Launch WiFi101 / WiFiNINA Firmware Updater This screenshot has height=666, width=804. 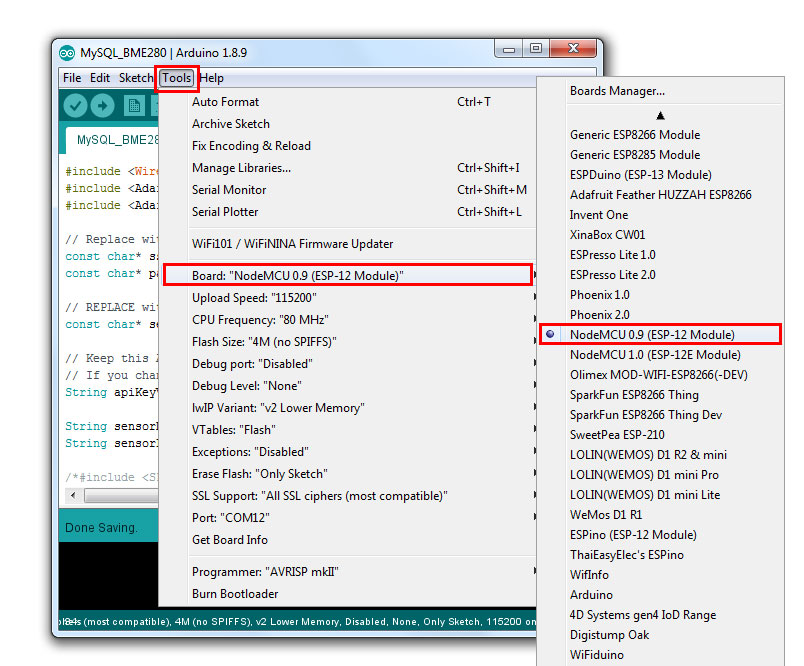click(349, 244)
